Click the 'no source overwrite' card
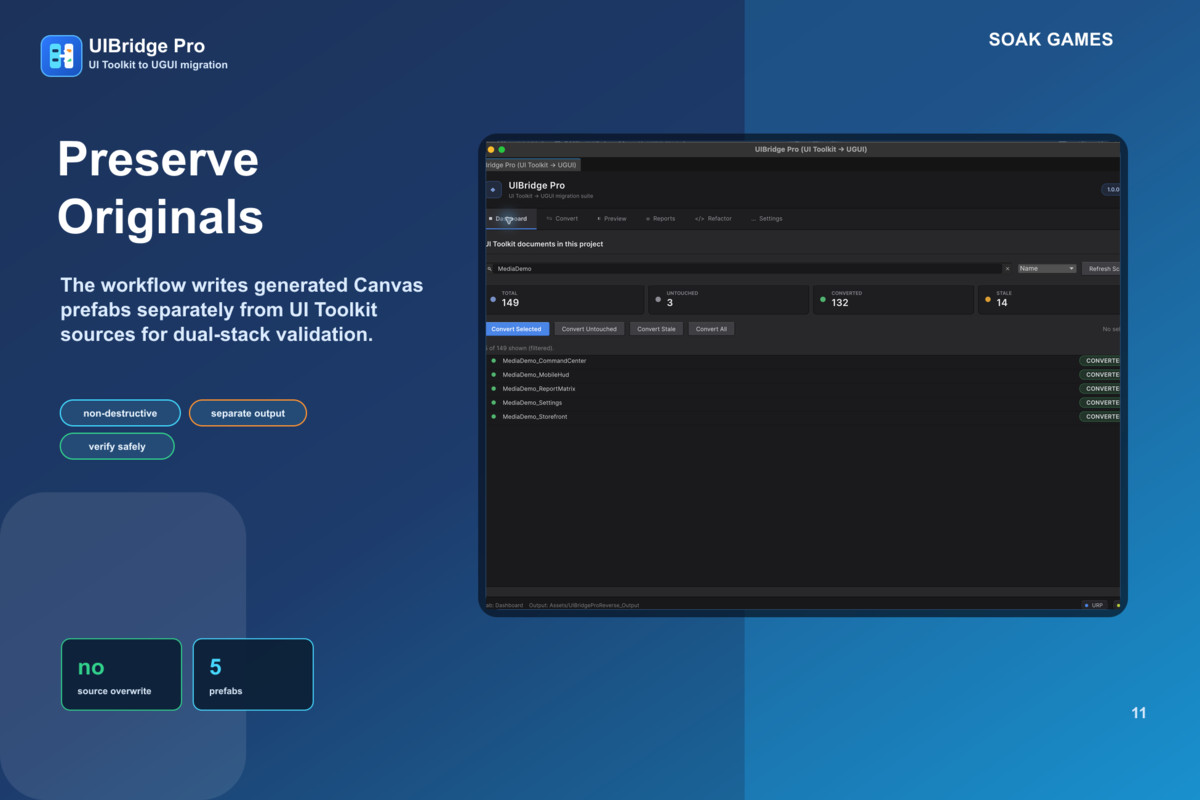The height and width of the screenshot is (800, 1200). click(x=121, y=674)
